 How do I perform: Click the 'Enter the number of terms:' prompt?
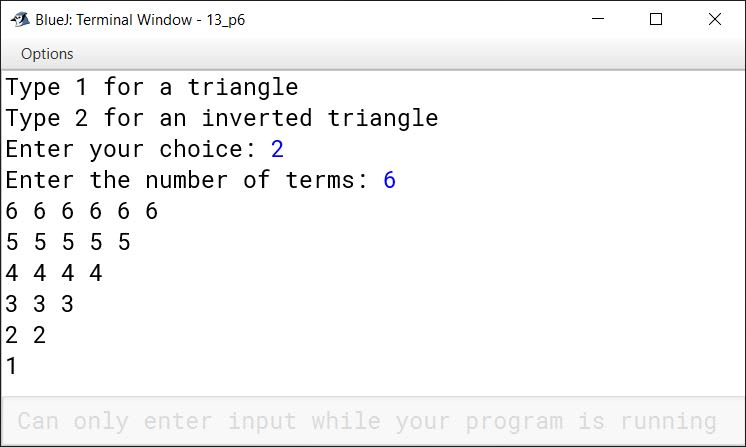[x=187, y=180]
